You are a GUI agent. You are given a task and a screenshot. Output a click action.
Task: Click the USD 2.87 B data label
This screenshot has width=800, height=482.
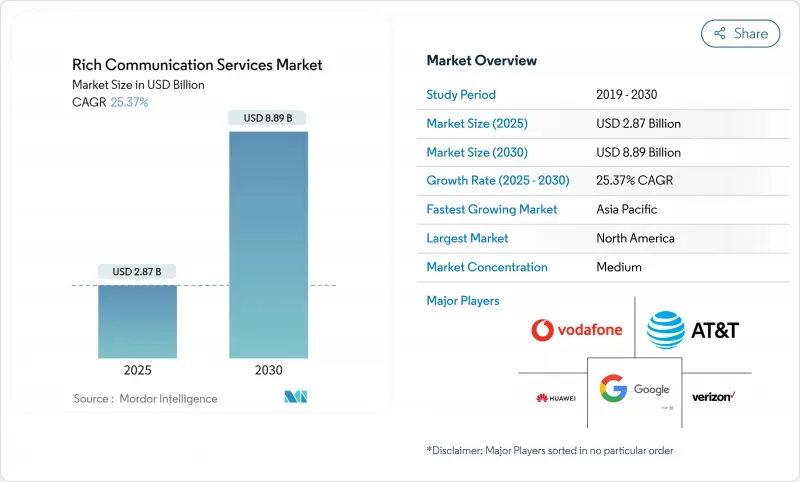[138, 271]
